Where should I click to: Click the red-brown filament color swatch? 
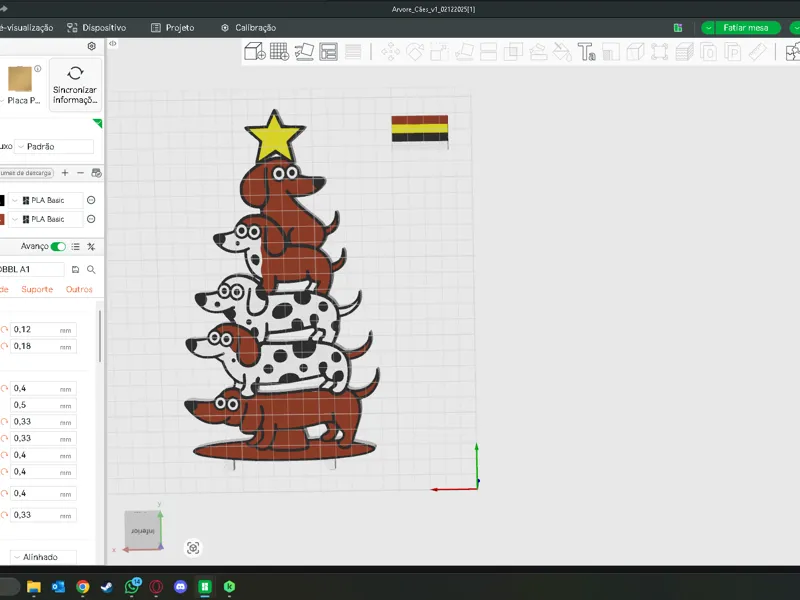pos(2,219)
